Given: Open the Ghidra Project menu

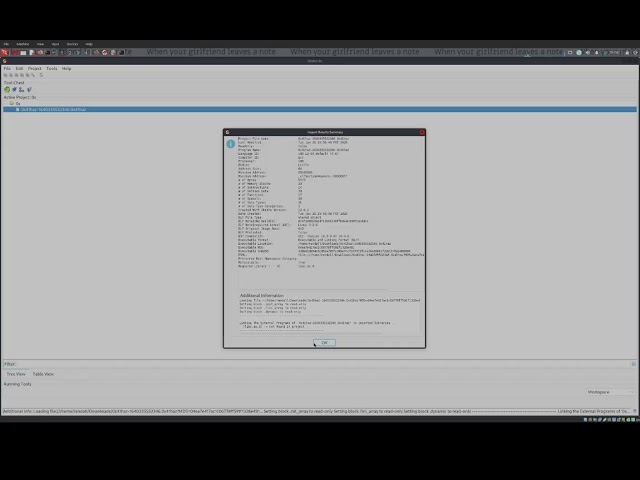Looking at the screenshot, I should tap(35, 69).
